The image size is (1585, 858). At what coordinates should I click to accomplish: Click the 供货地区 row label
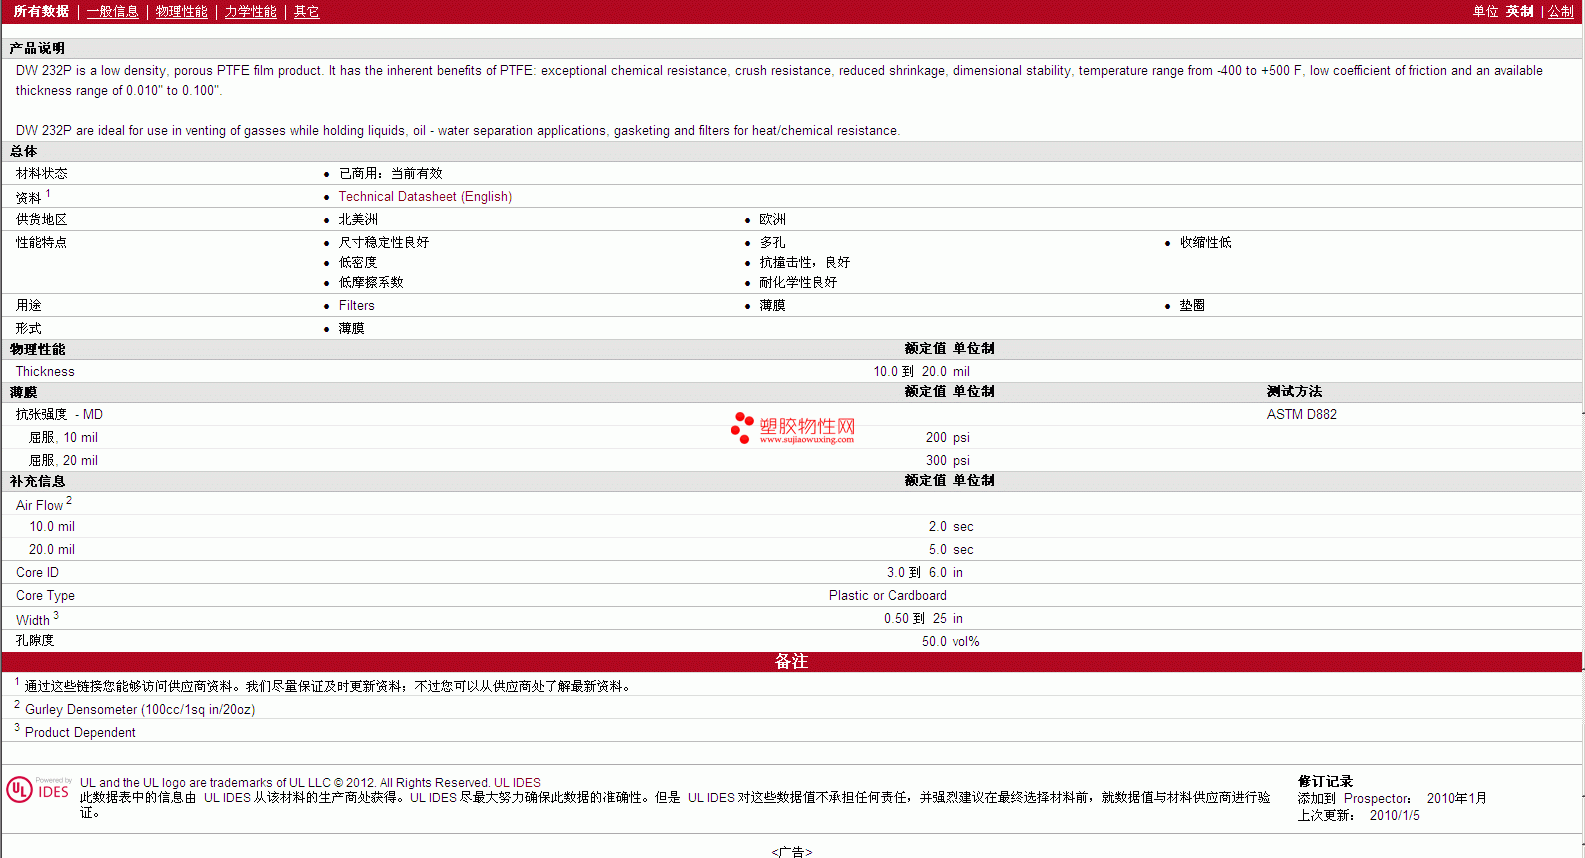point(41,220)
